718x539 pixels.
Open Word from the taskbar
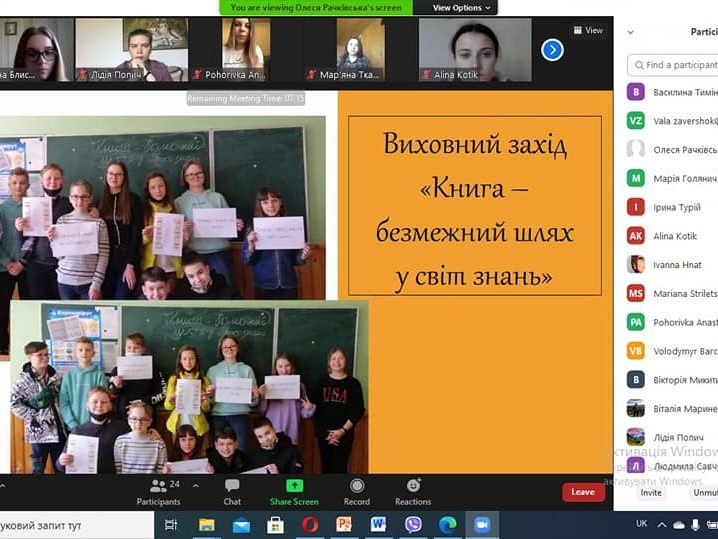(x=378, y=525)
